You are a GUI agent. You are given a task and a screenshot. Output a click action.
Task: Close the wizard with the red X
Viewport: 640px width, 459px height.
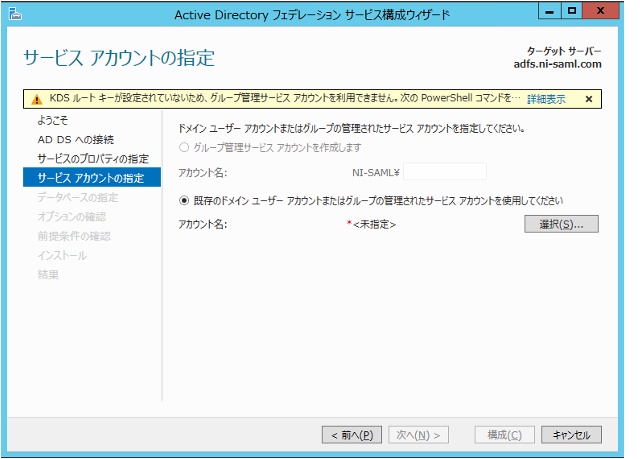[600, 11]
